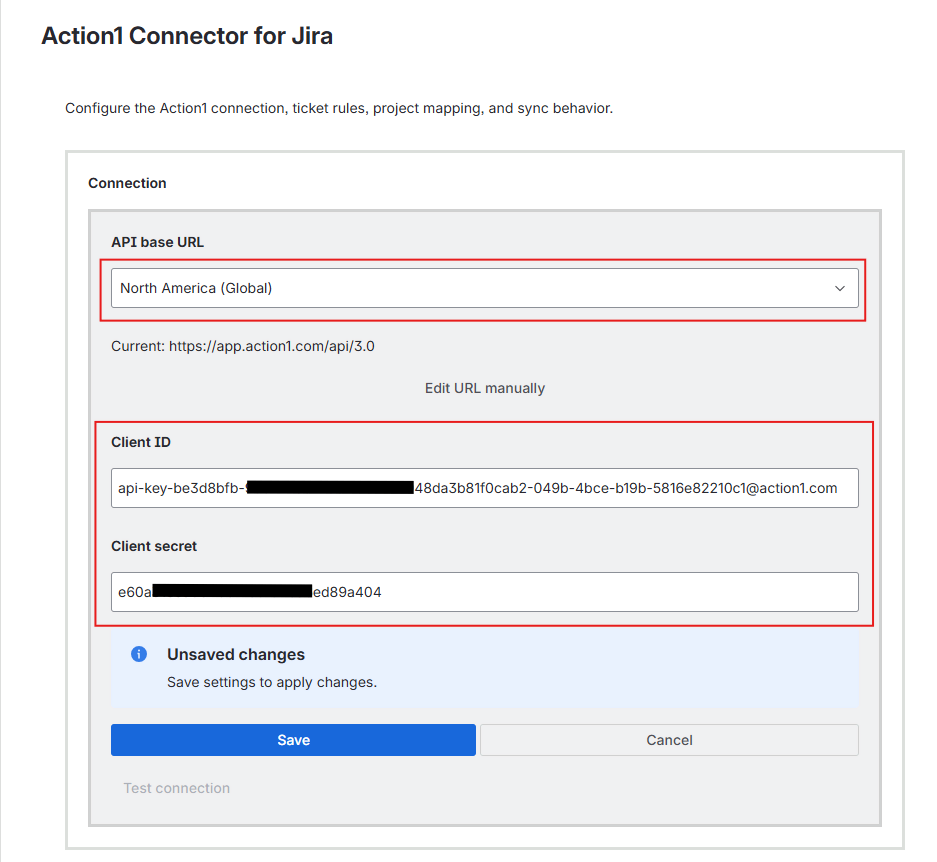Select the Client secret text box
This screenshot has width=937, height=862.
[484, 592]
